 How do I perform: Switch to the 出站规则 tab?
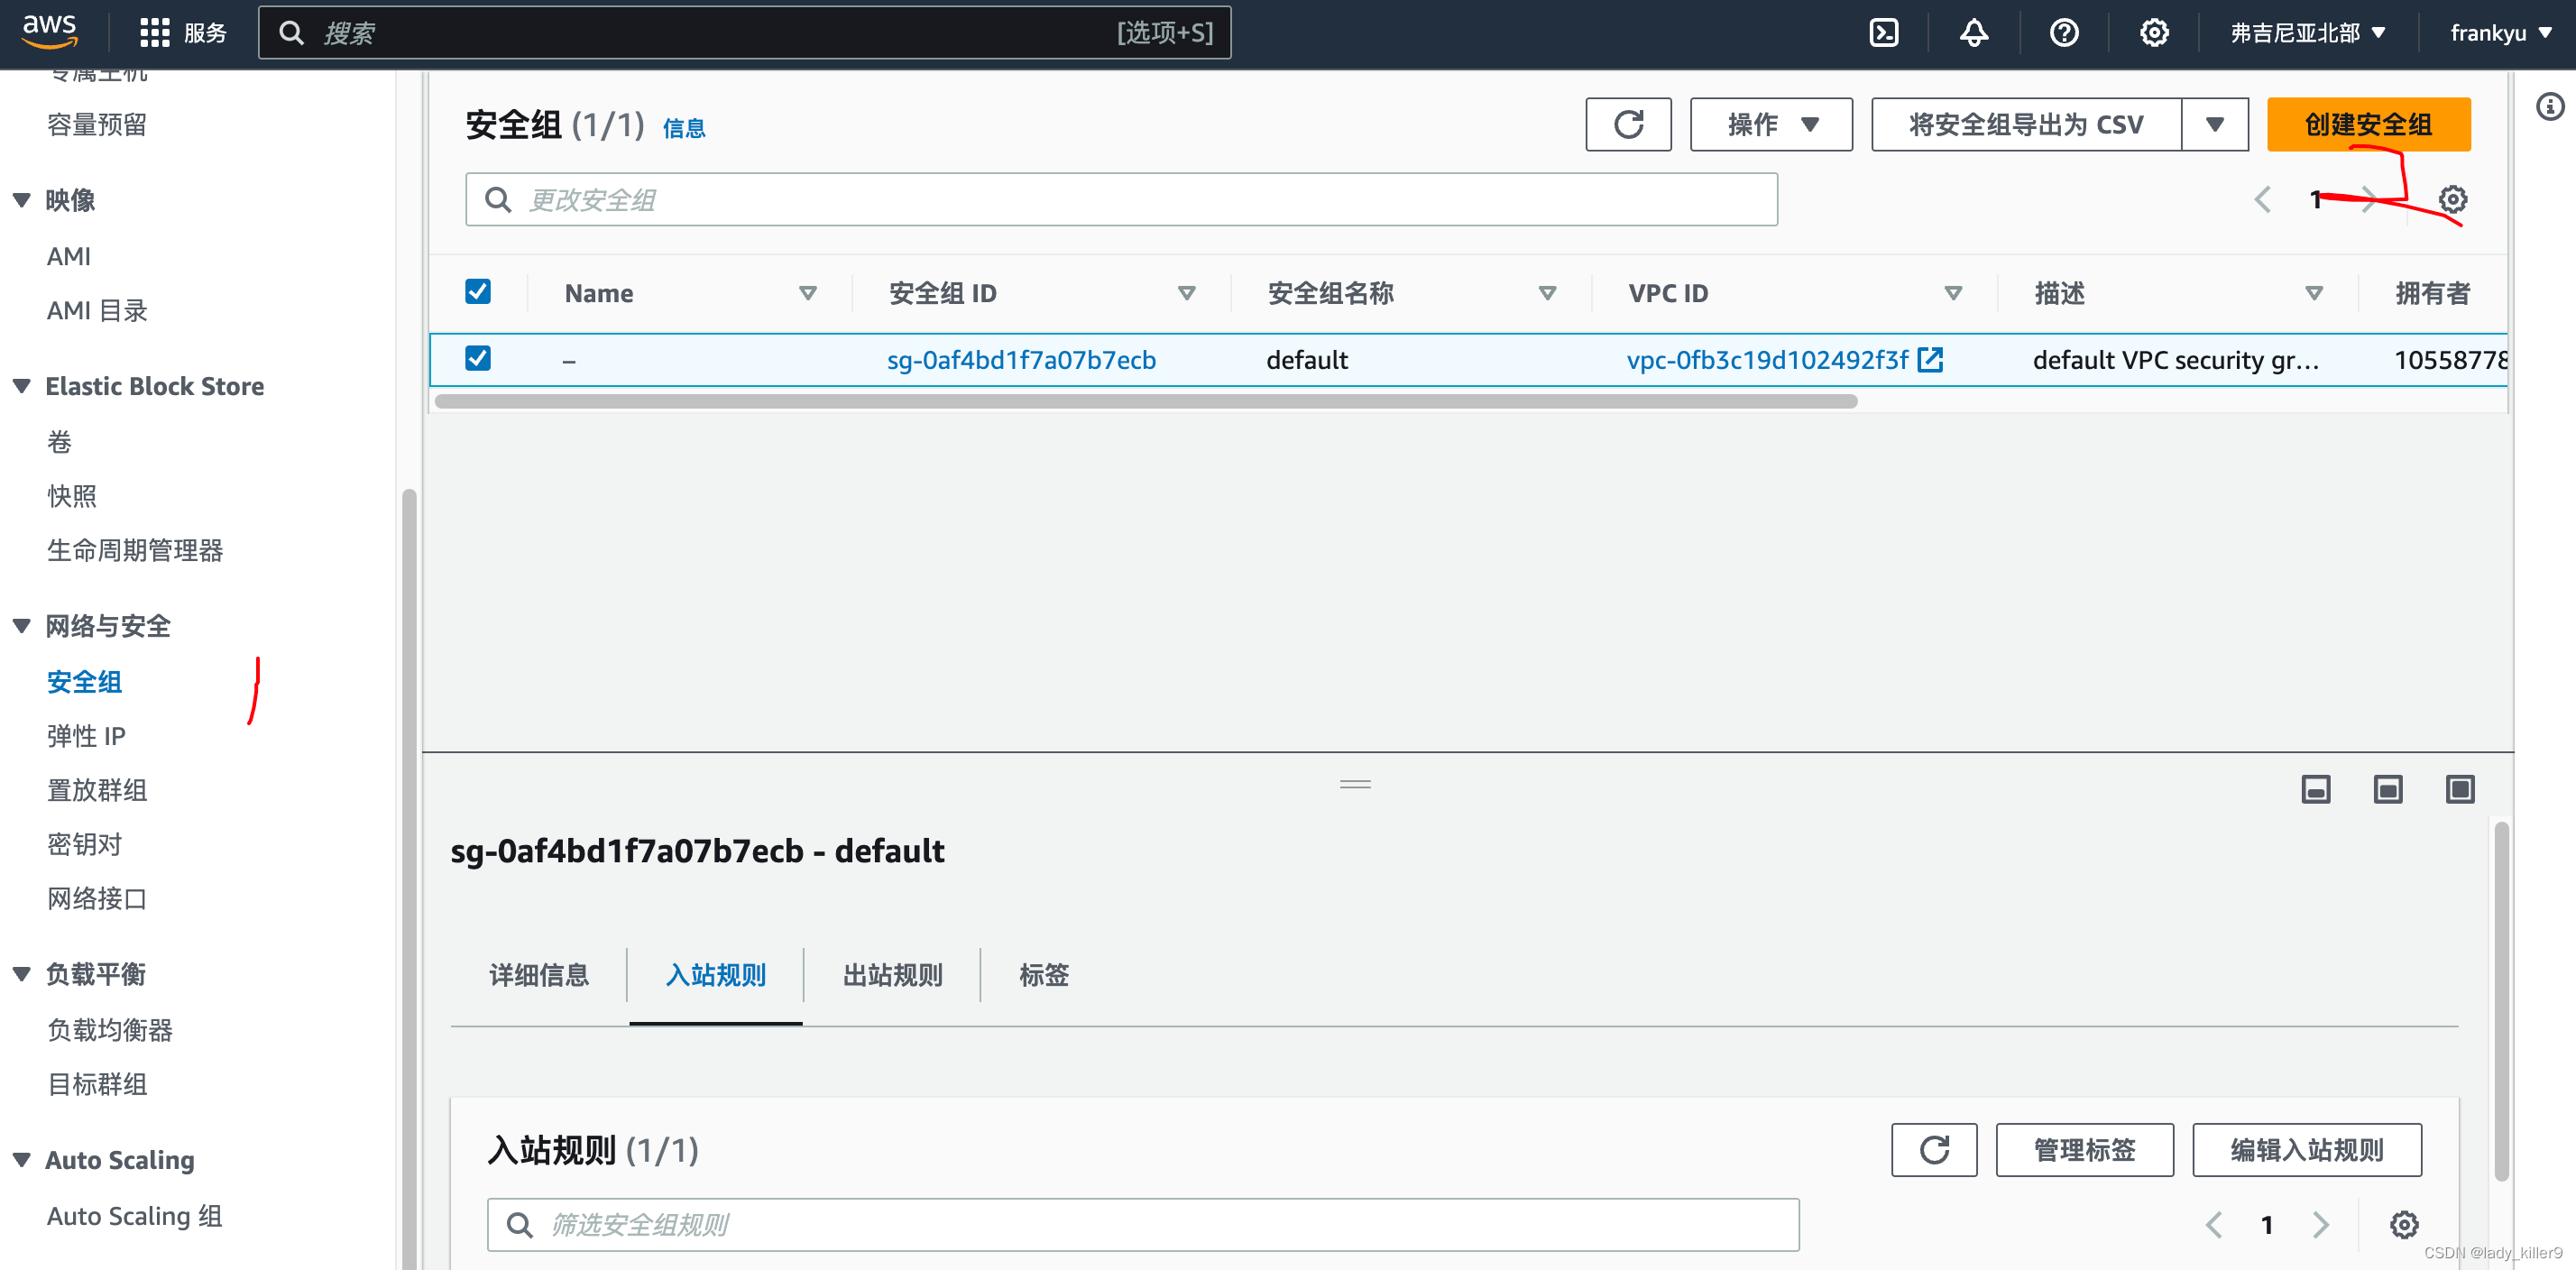tap(893, 975)
